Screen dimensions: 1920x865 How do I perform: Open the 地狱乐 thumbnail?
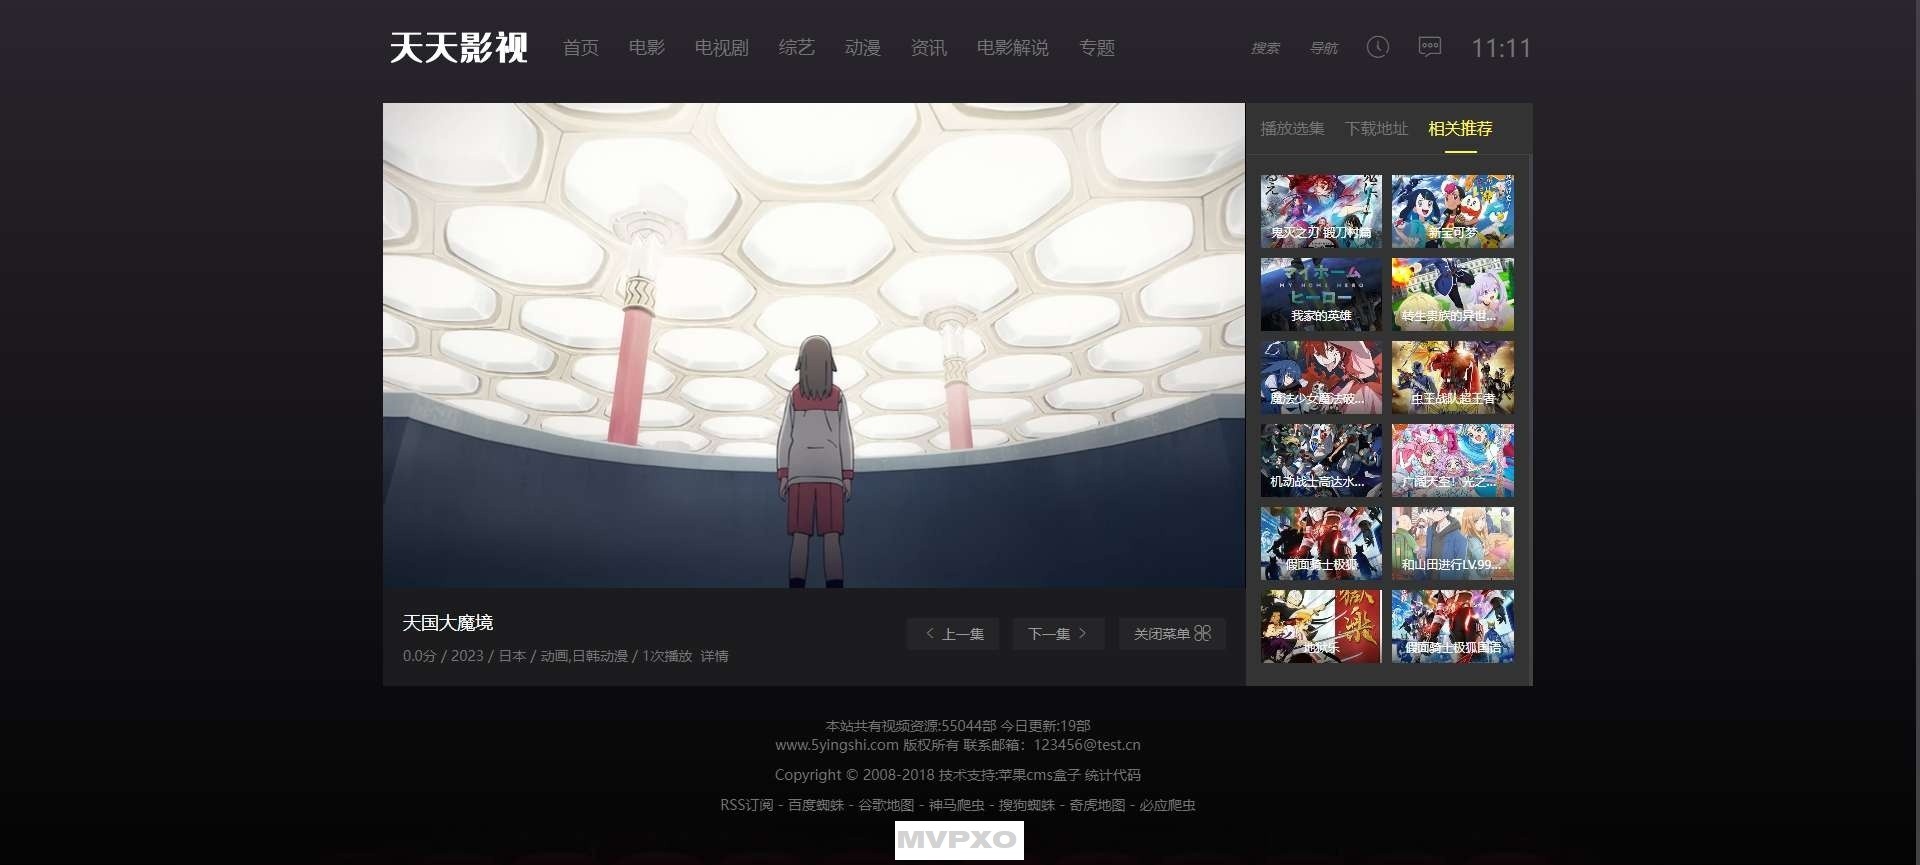click(x=1321, y=626)
